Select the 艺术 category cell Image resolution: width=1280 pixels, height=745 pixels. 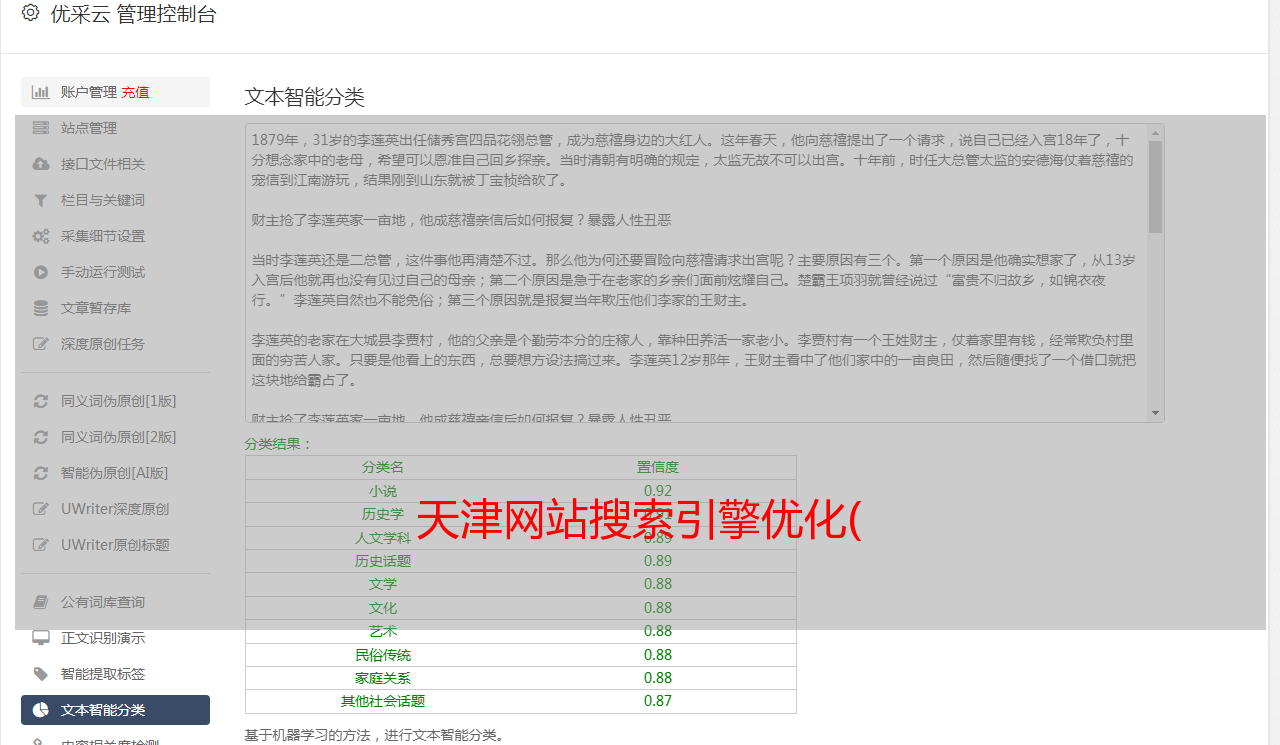click(383, 631)
